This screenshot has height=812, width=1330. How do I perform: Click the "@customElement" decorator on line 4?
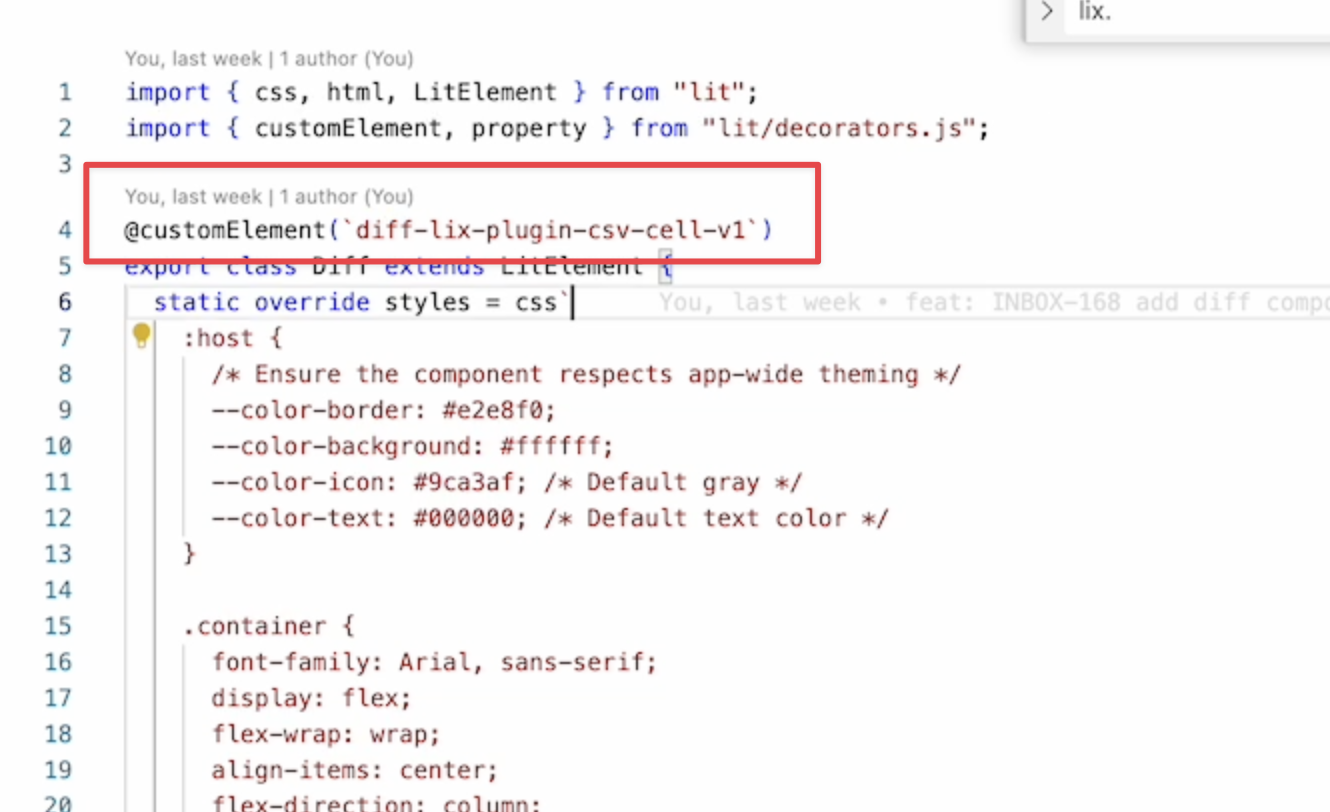click(x=225, y=230)
